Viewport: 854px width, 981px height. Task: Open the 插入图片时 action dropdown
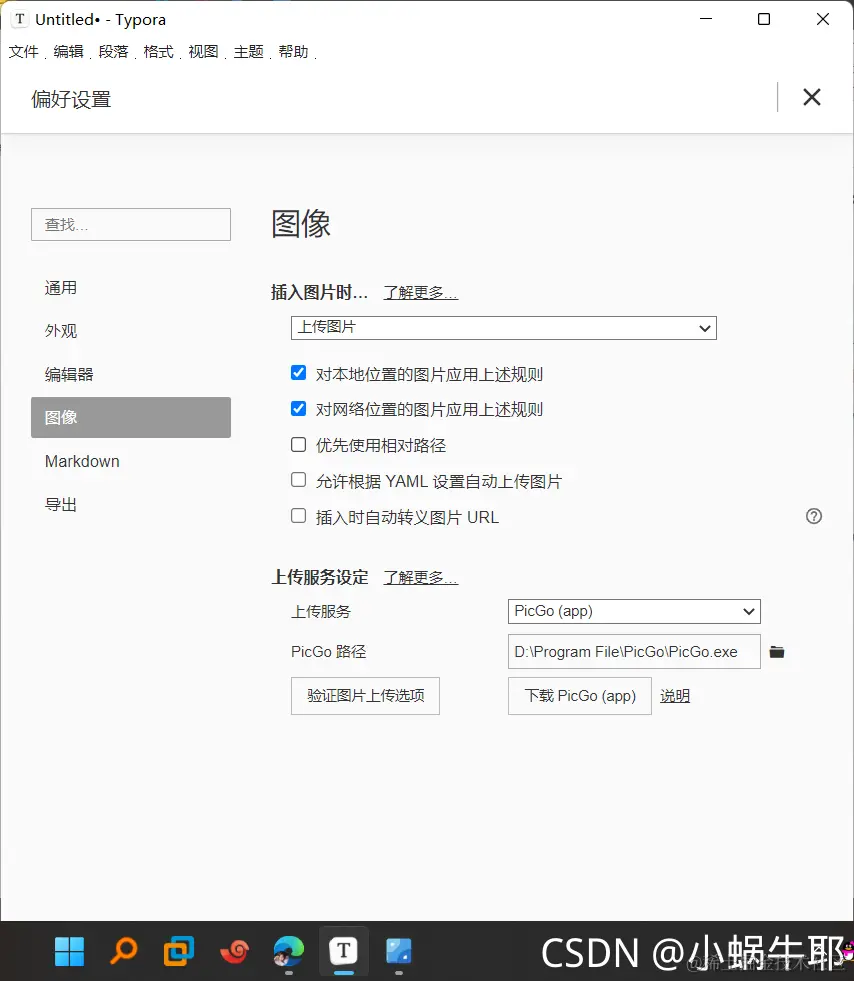pos(503,328)
